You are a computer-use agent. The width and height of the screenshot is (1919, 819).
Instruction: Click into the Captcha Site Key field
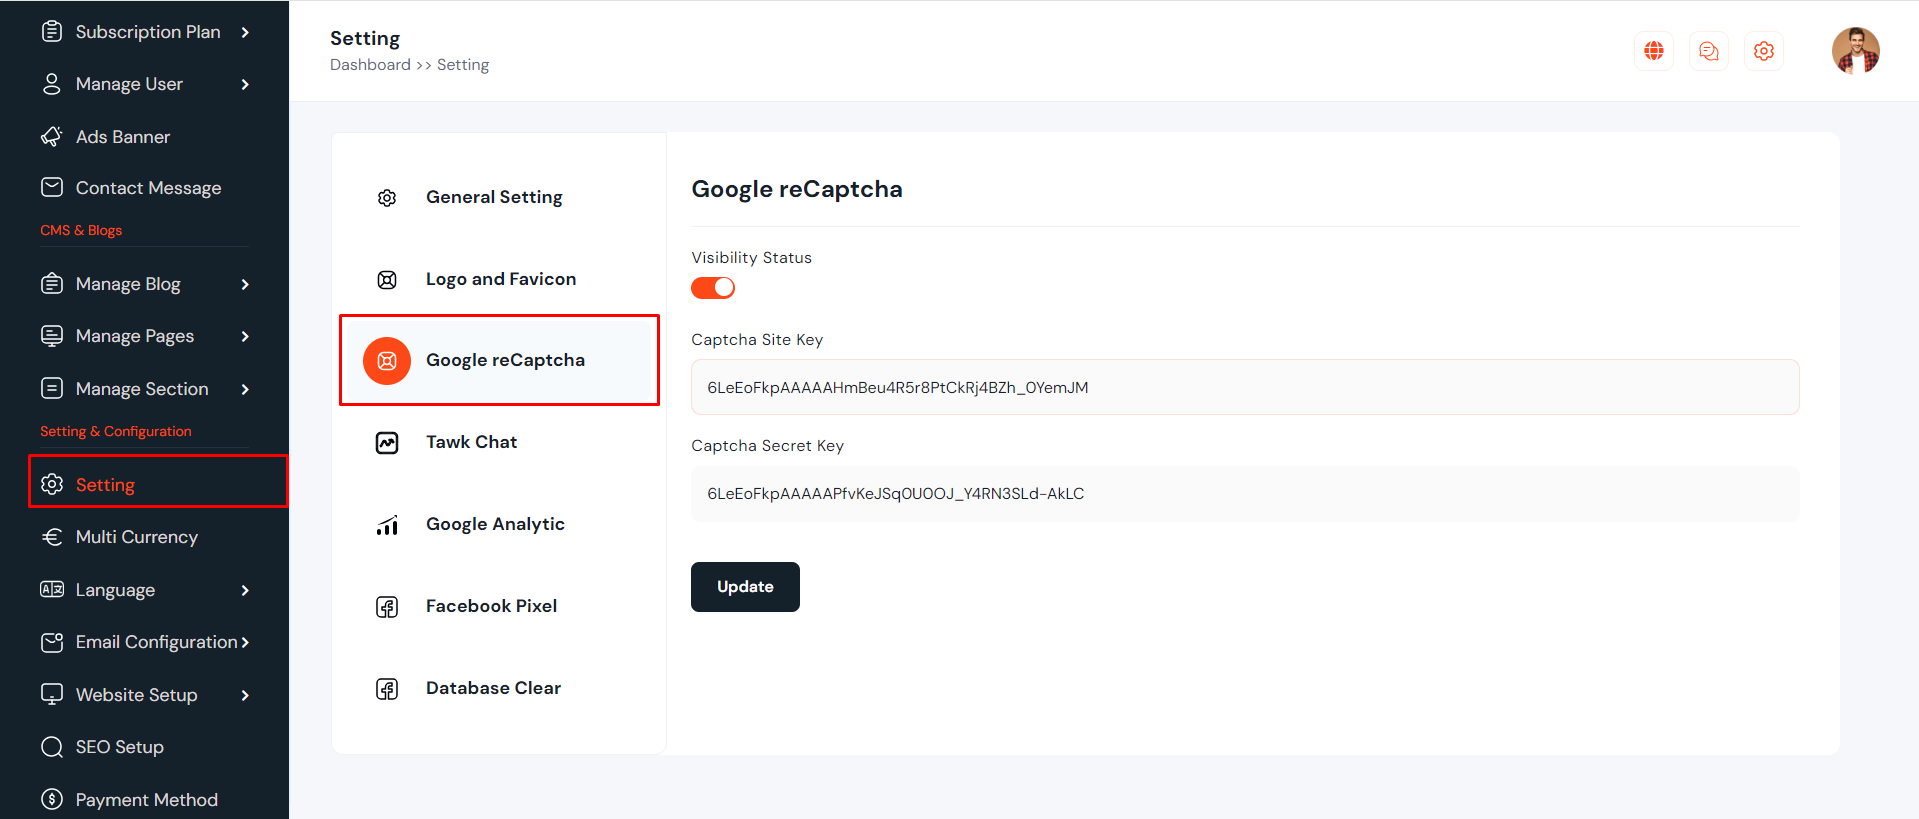click(1244, 387)
